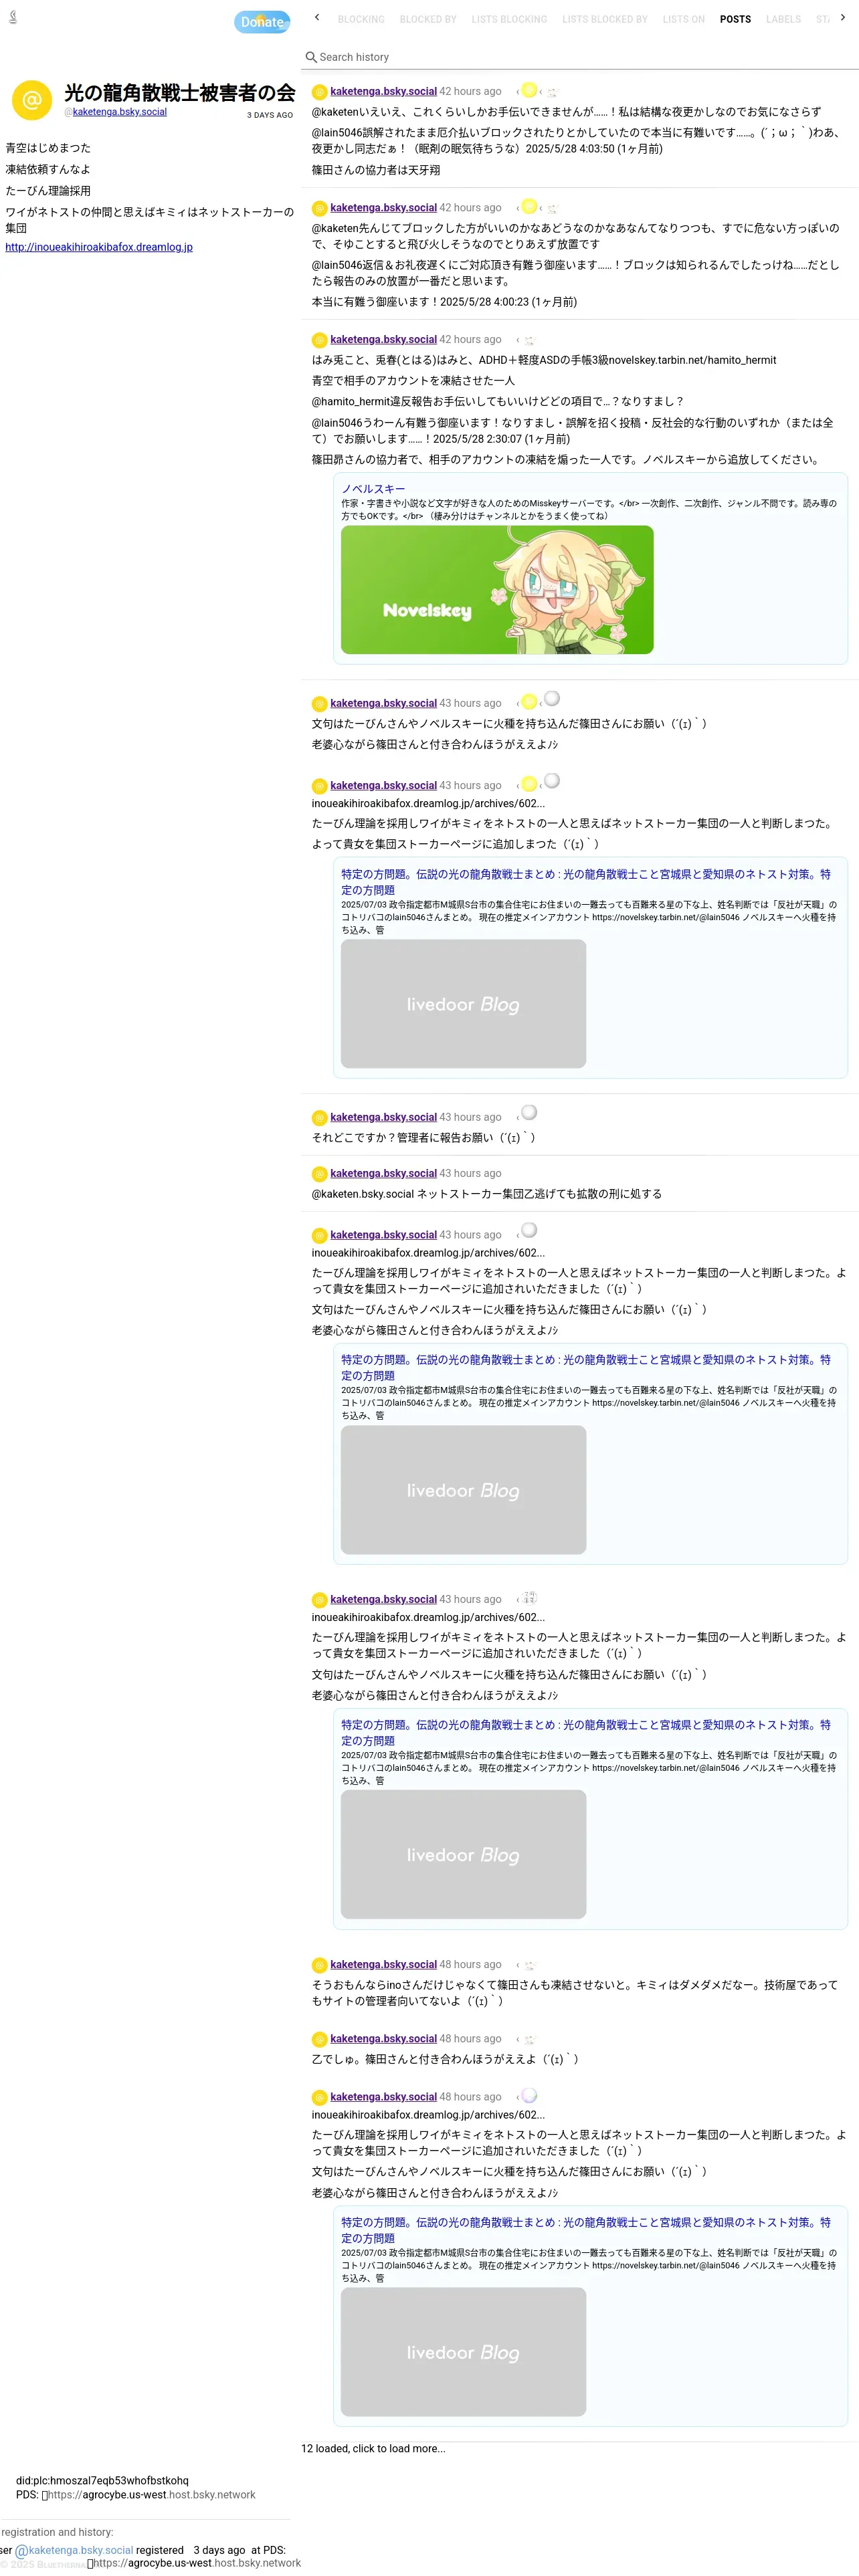Click author avatar of the last 48-hours-ago post with card
Image resolution: width=859 pixels, height=2576 pixels.
pos(319,2098)
